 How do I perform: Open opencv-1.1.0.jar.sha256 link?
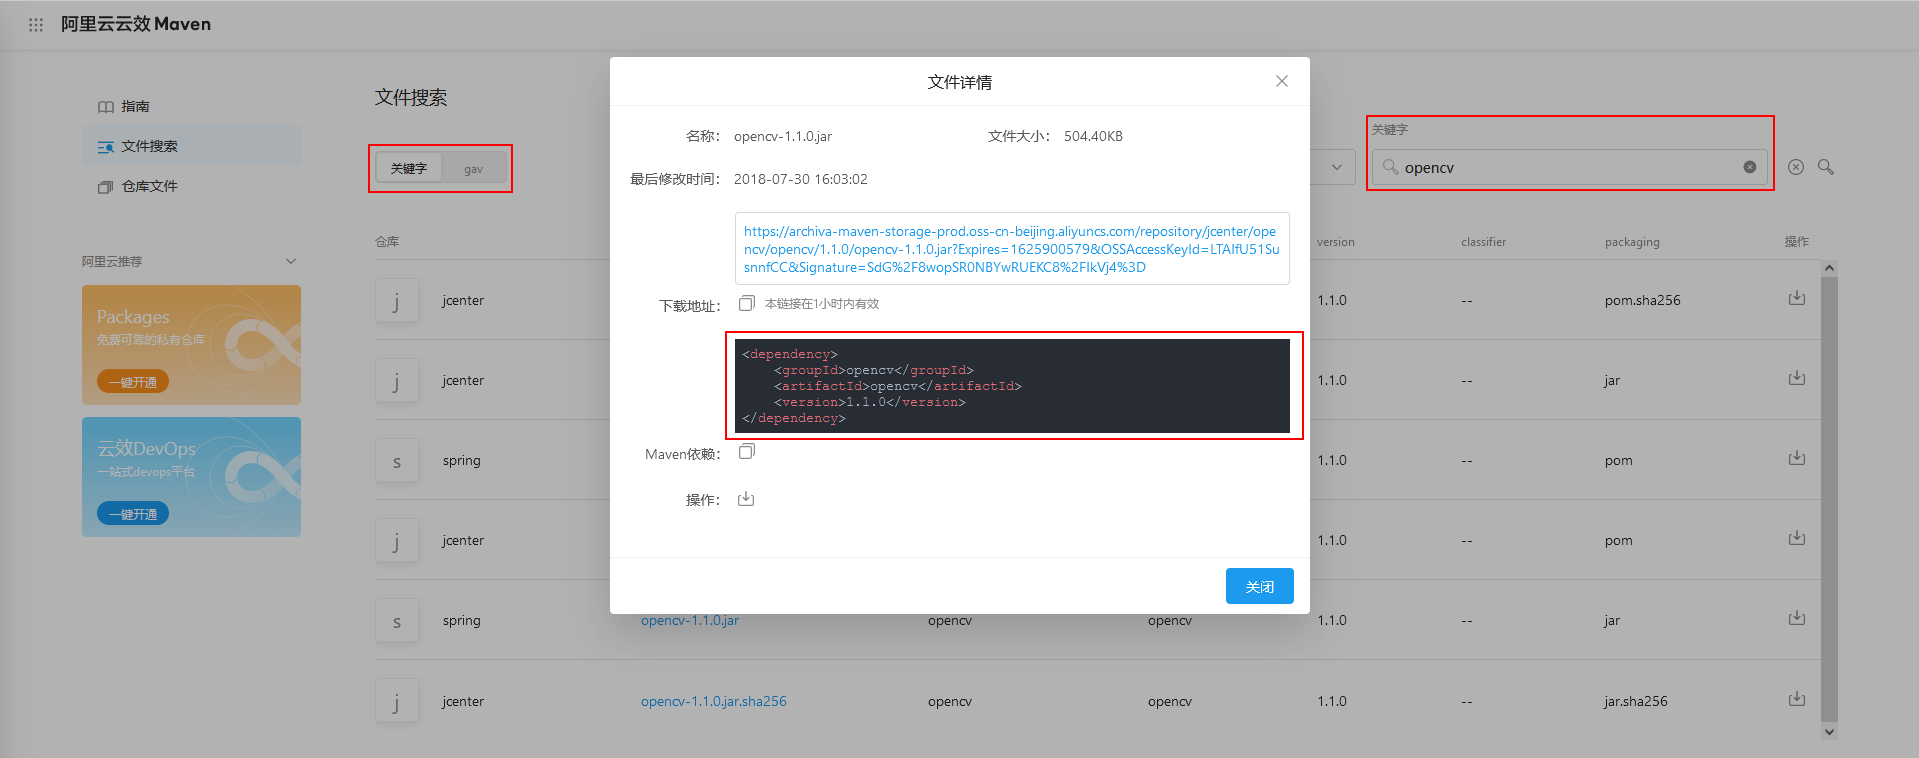pos(714,701)
